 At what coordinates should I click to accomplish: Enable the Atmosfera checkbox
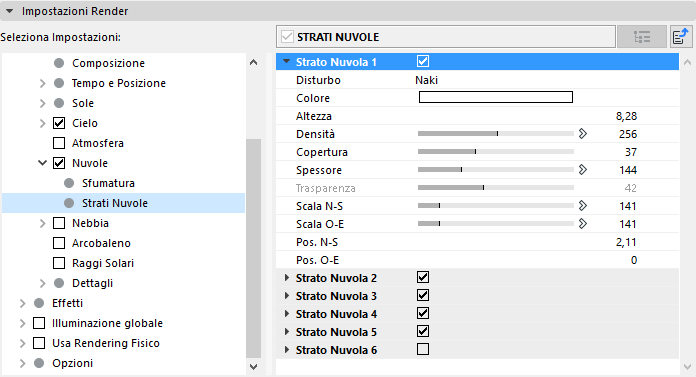(x=59, y=143)
